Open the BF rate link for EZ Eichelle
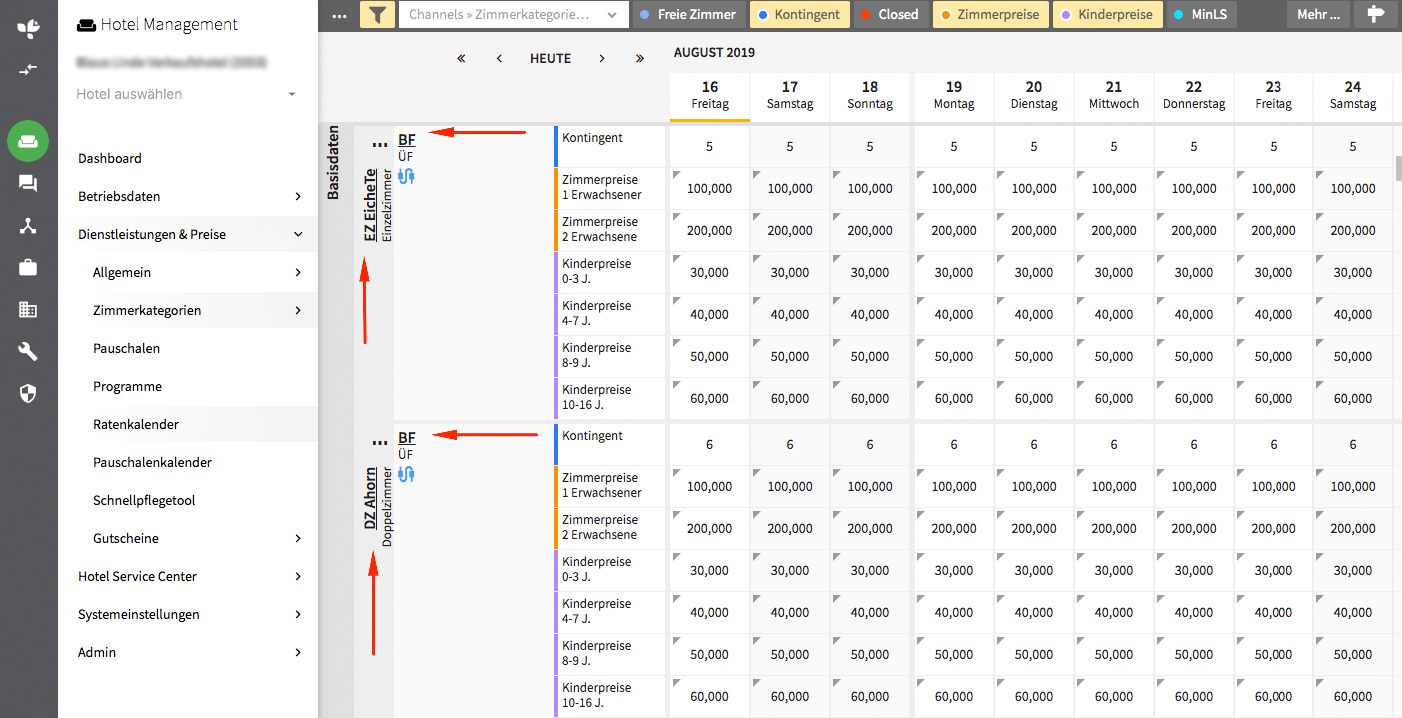 406,140
